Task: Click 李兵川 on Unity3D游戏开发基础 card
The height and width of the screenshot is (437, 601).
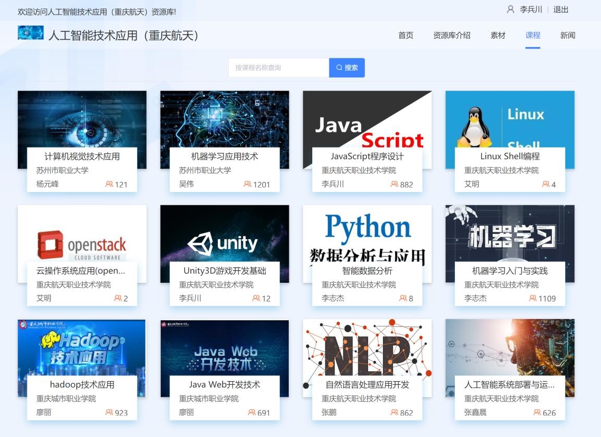Action: tap(190, 298)
